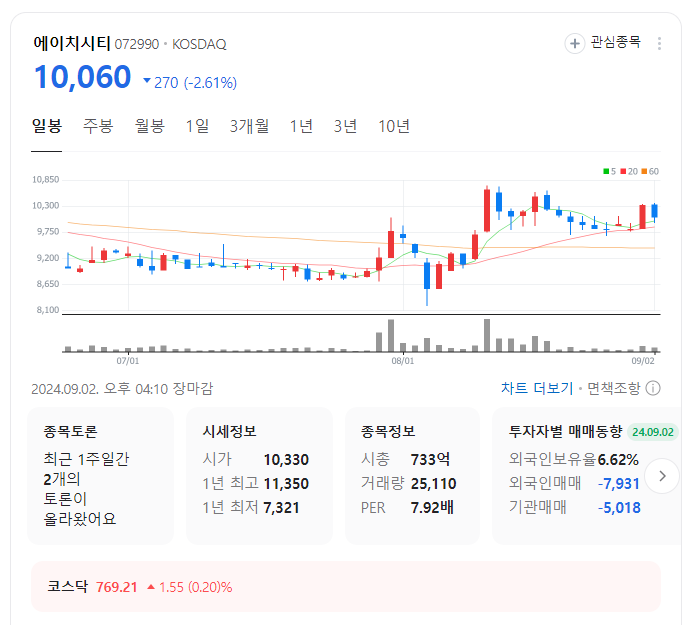Click the 8,100 price axis label
The height and width of the screenshot is (625, 689).
(x=47, y=310)
